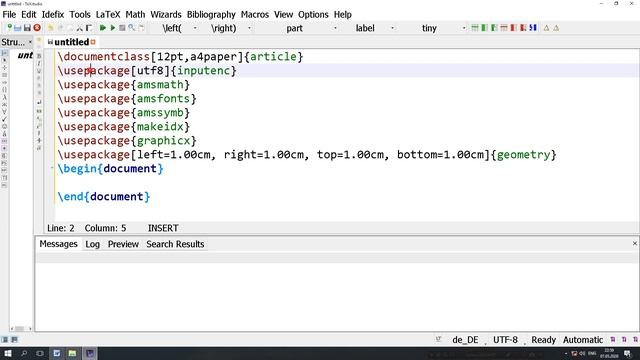Click the first purple bookmark icon in status bar
This screenshot has height=360, width=640.
(613, 340)
